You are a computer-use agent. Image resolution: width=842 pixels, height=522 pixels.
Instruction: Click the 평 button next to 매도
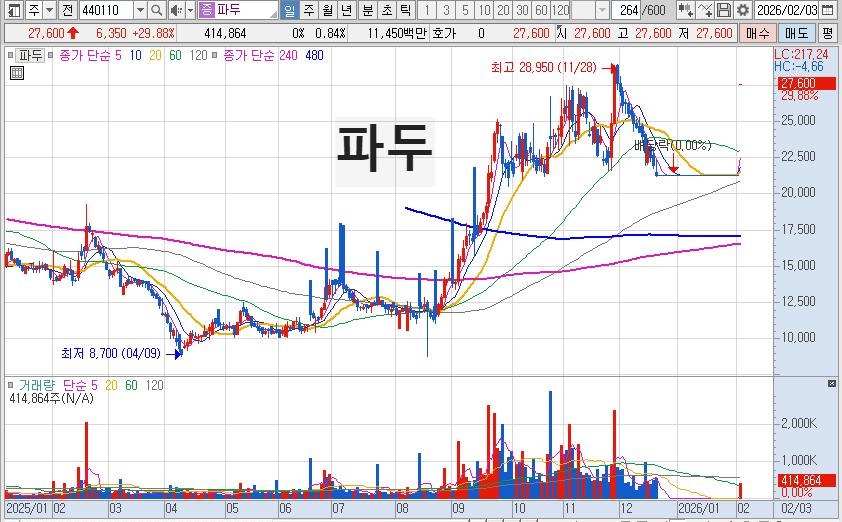tap(828, 33)
